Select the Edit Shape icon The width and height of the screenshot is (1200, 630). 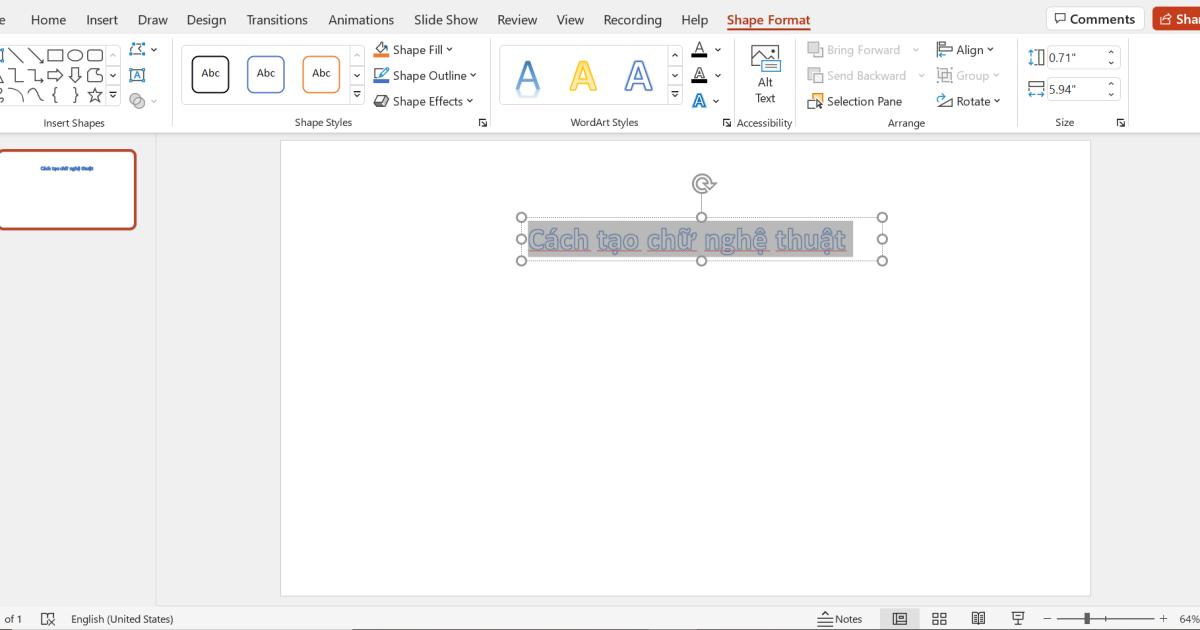(137, 48)
